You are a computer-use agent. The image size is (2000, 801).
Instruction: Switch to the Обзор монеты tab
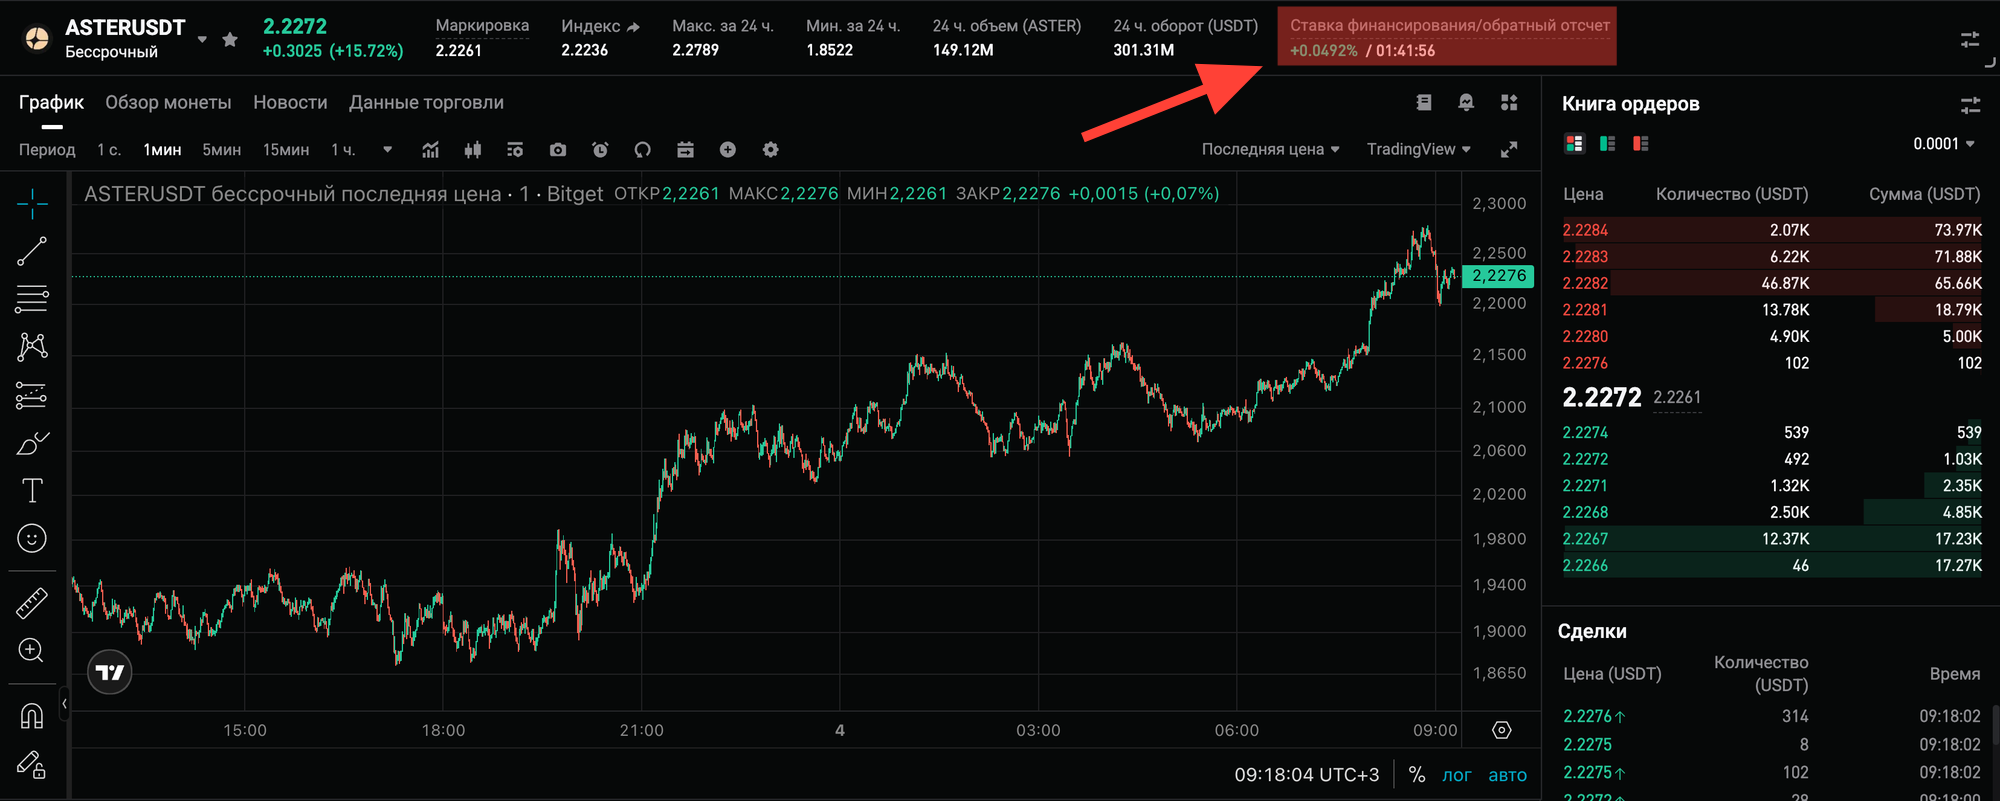pyautogui.click(x=168, y=103)
